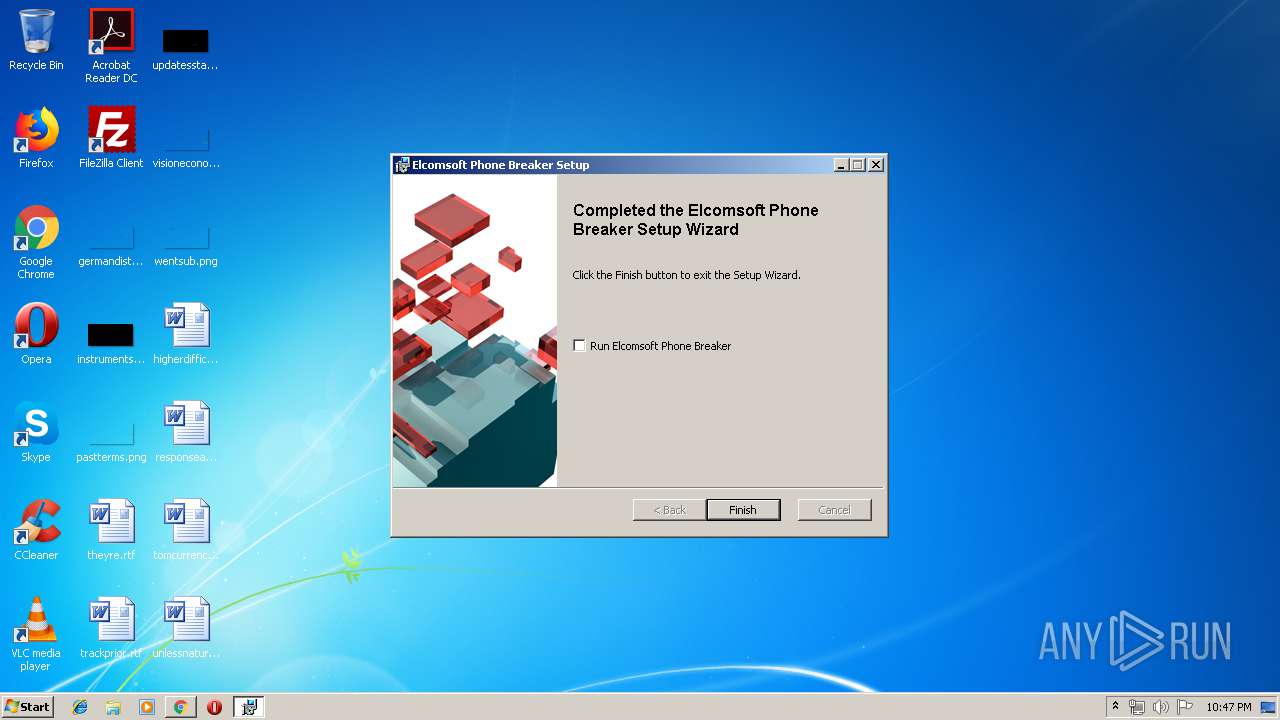Open the Action Center flag icon

point(1185,707)
